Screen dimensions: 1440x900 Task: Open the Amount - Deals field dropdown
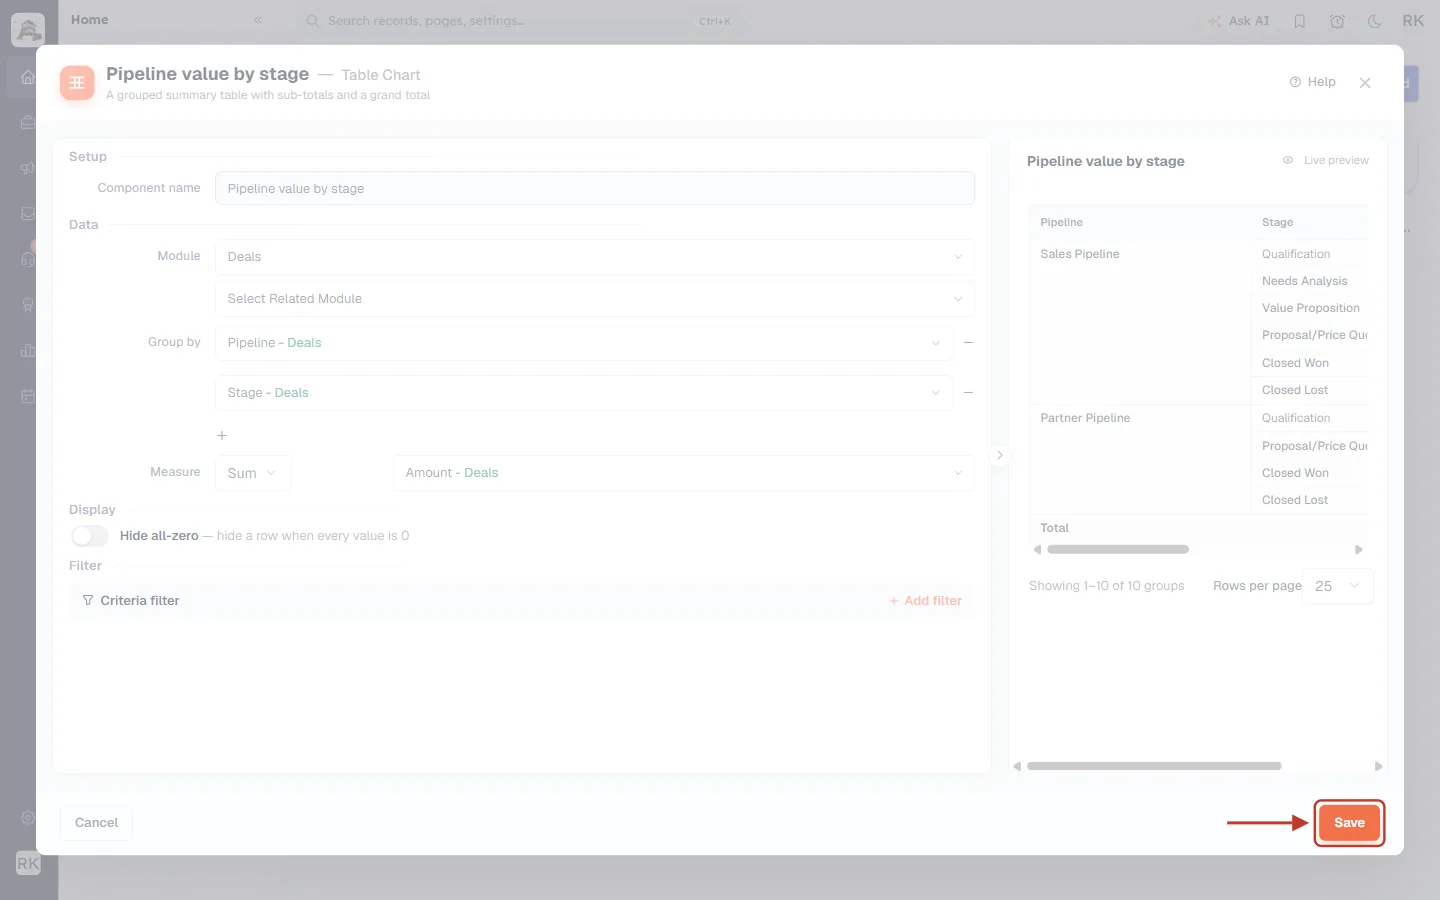pos(683,473)
